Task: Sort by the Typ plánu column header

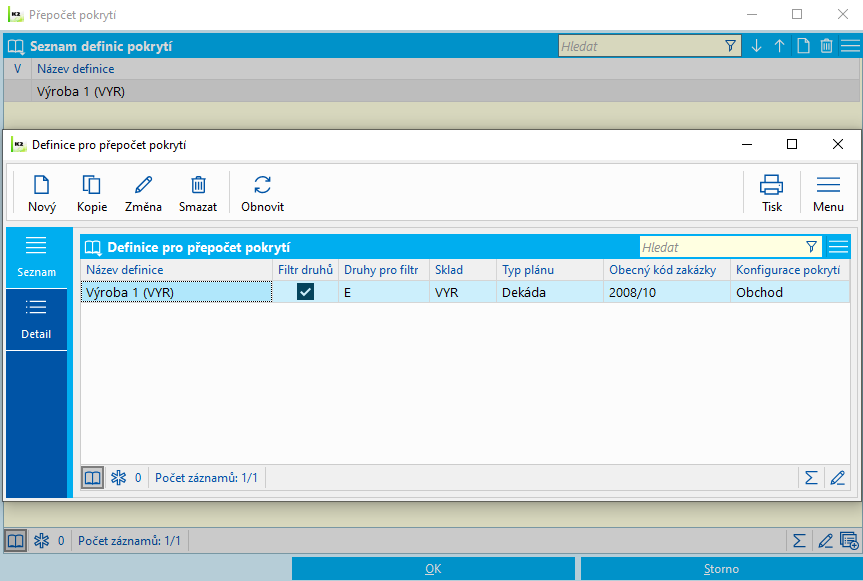Action: click(550, 270)
